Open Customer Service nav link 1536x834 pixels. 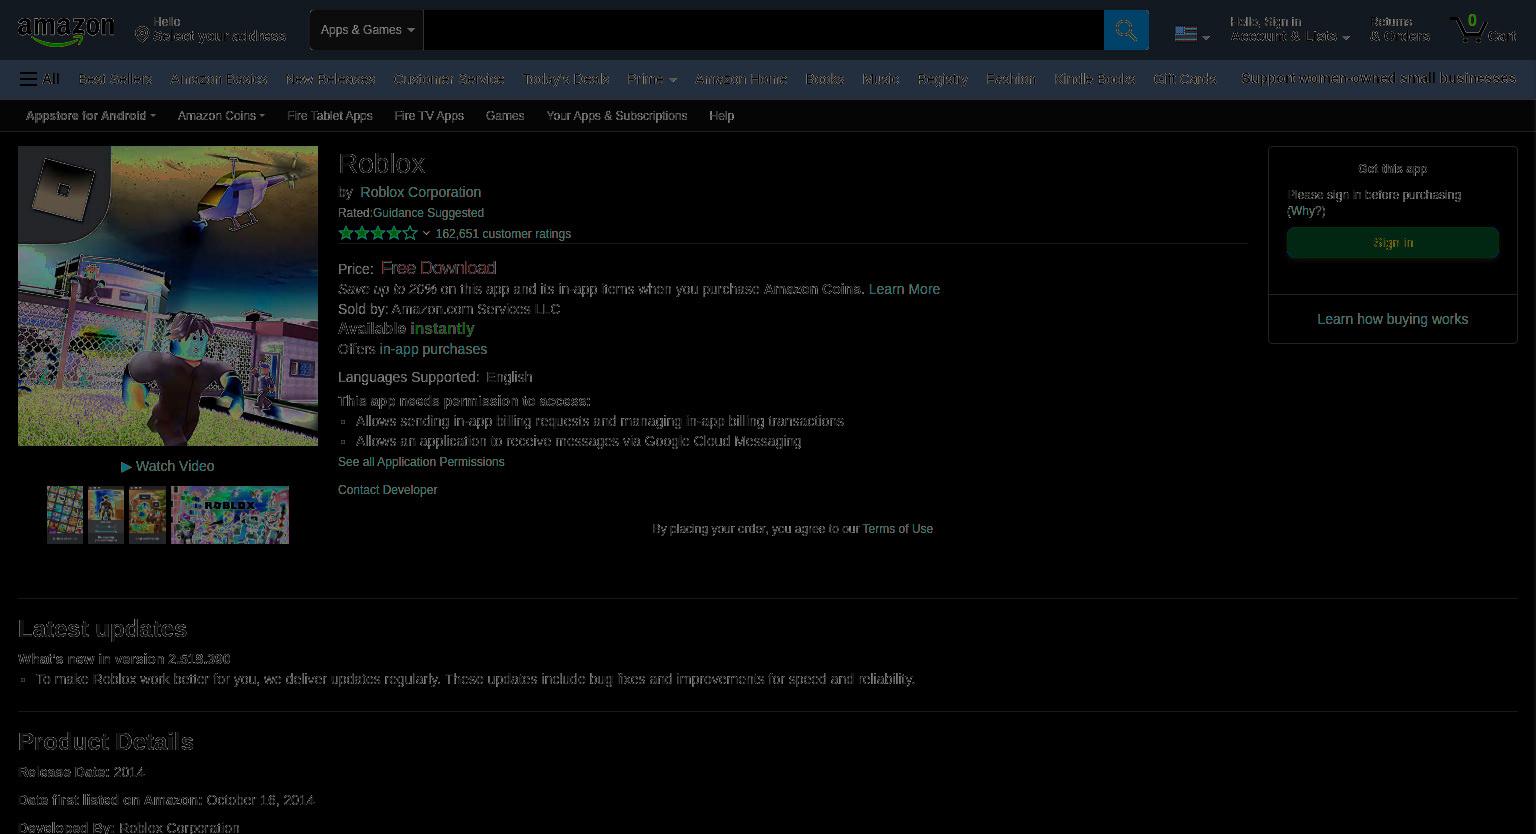tap(449, 79)
